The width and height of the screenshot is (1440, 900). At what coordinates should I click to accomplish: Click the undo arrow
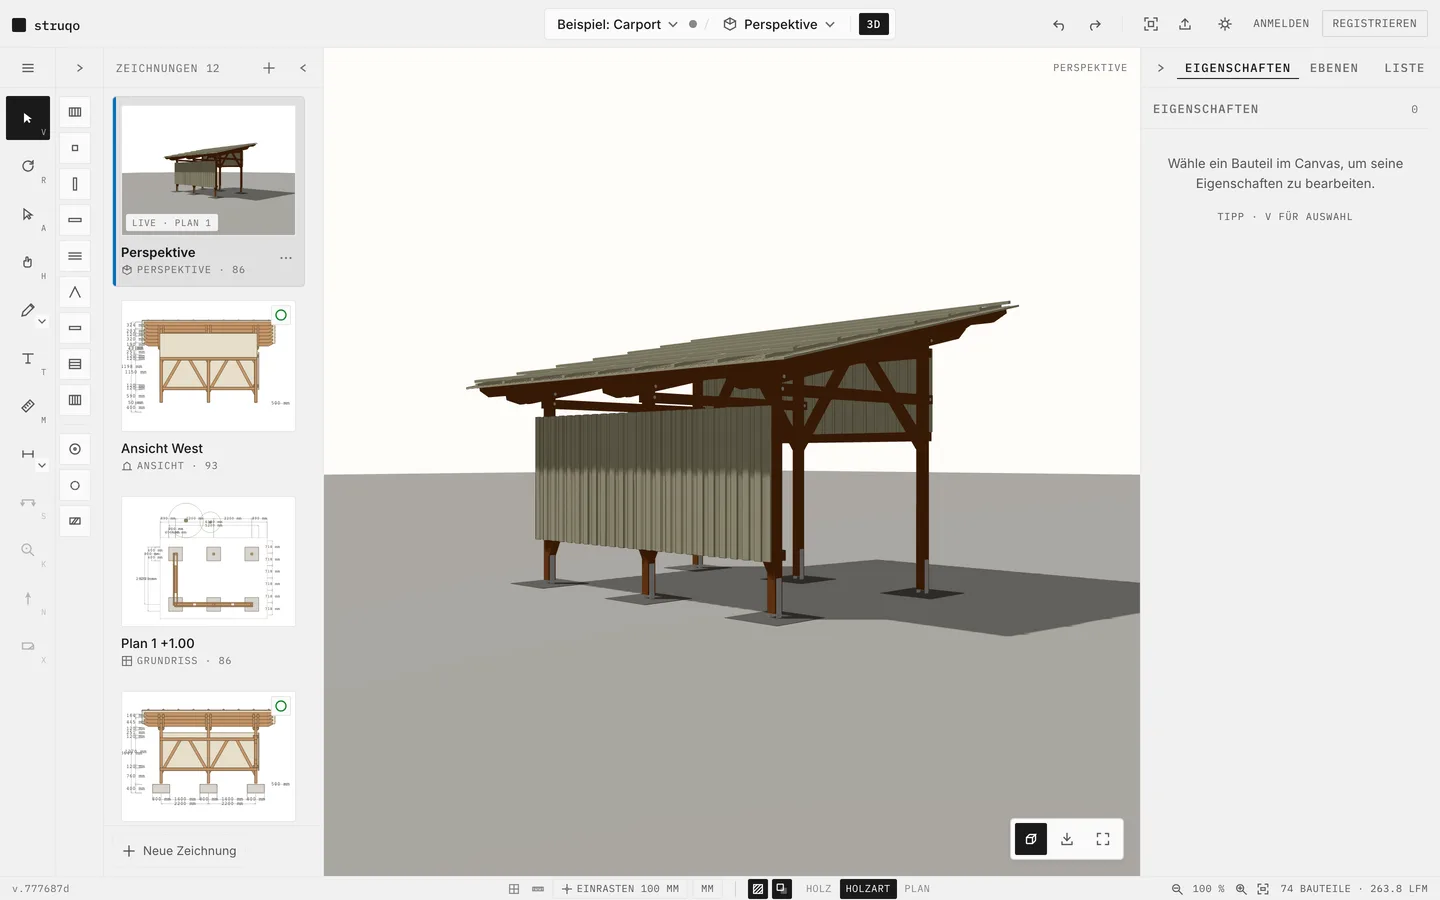1059,25
